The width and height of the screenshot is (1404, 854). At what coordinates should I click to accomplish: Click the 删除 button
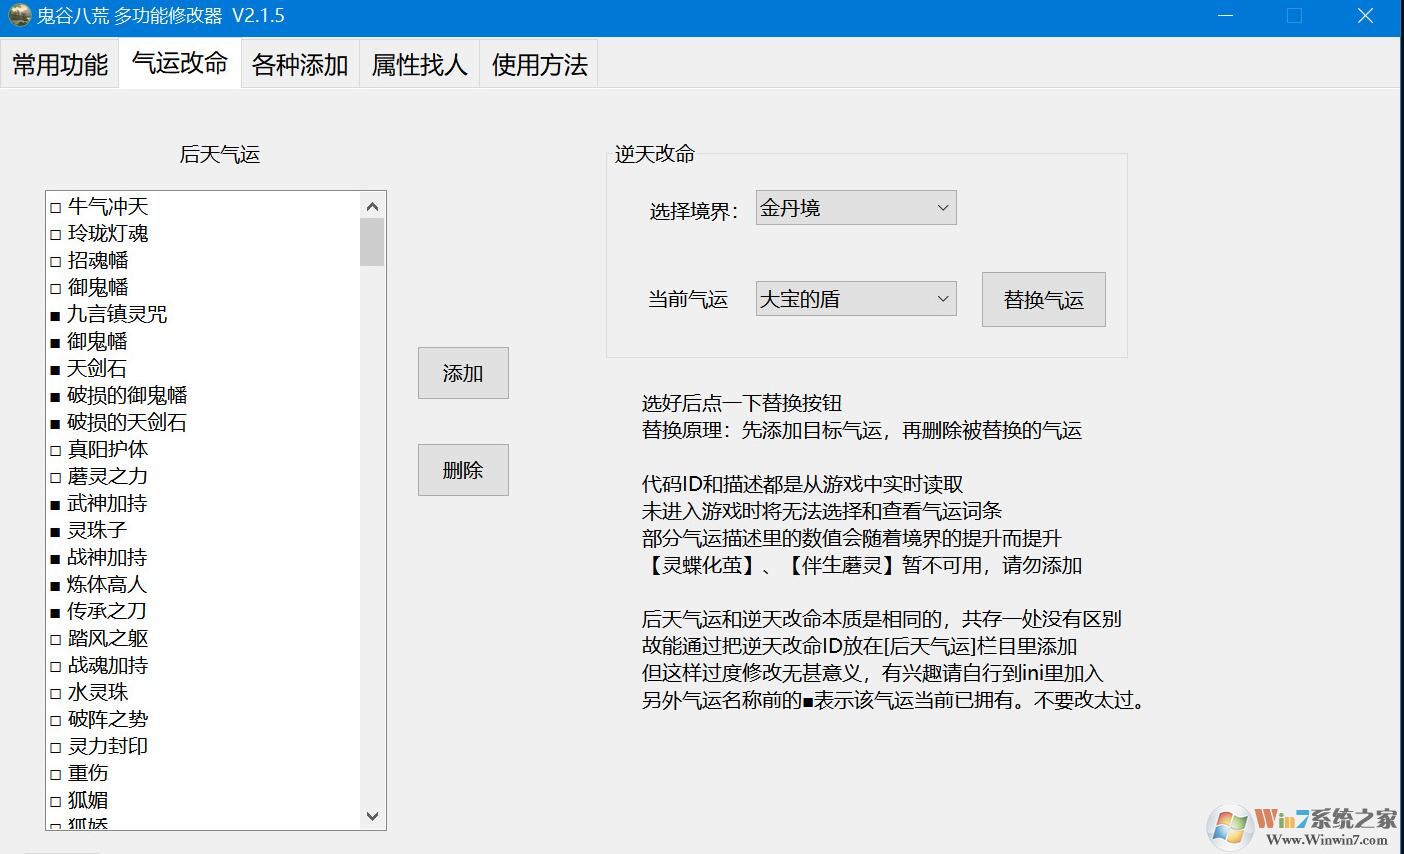click(x=463, y=470)
